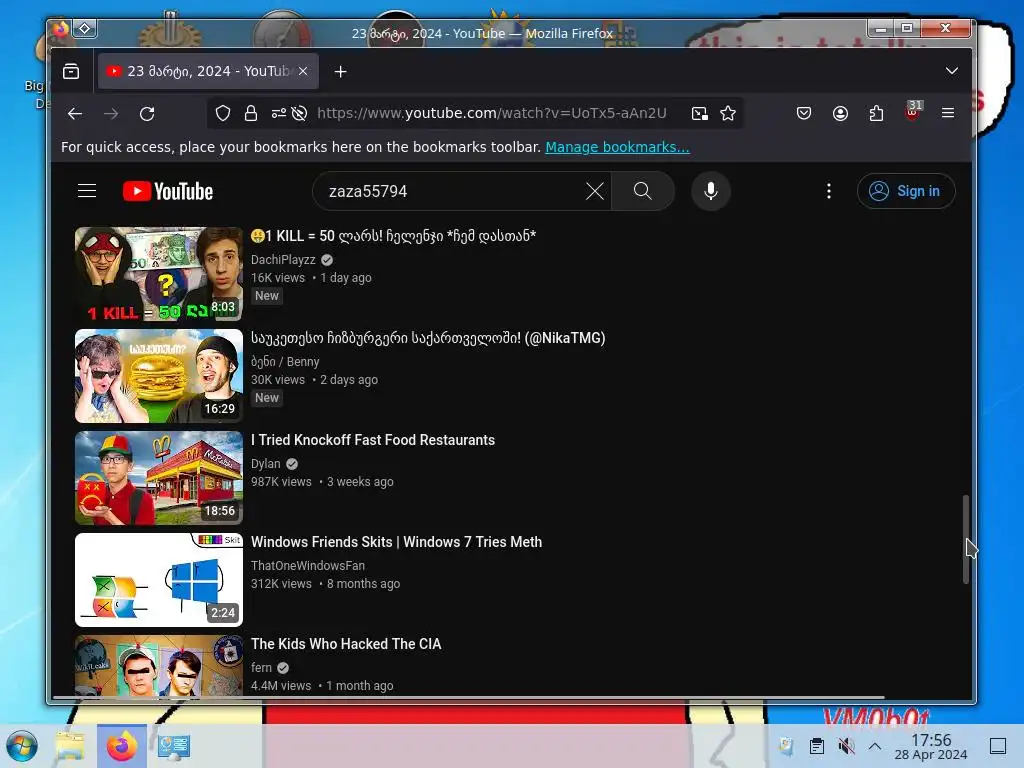Visit the fern channel

pyautogui.click(x=261, y=667)
